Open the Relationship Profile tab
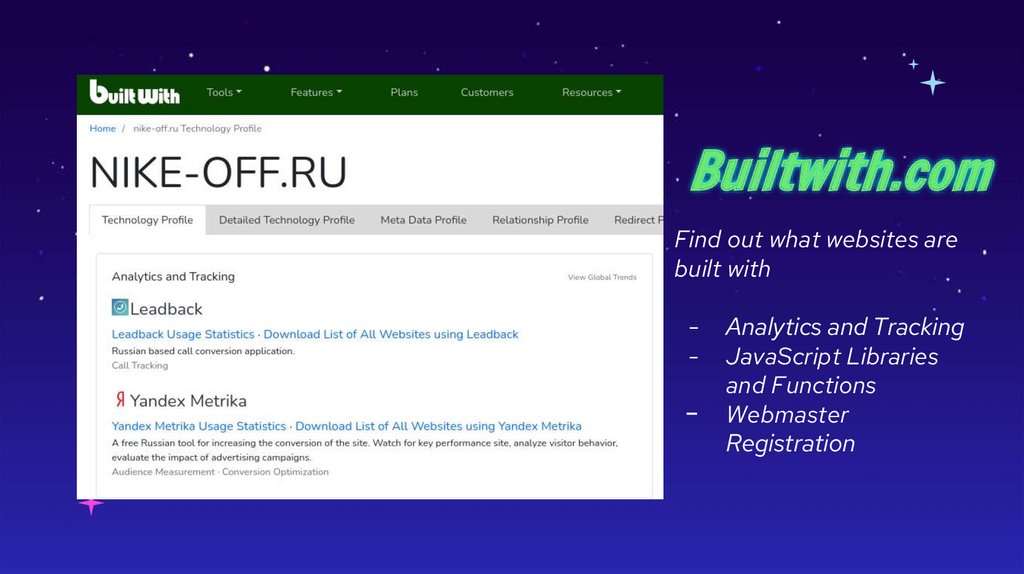This screenshot has width=1024, height=574. click(540, 220)
